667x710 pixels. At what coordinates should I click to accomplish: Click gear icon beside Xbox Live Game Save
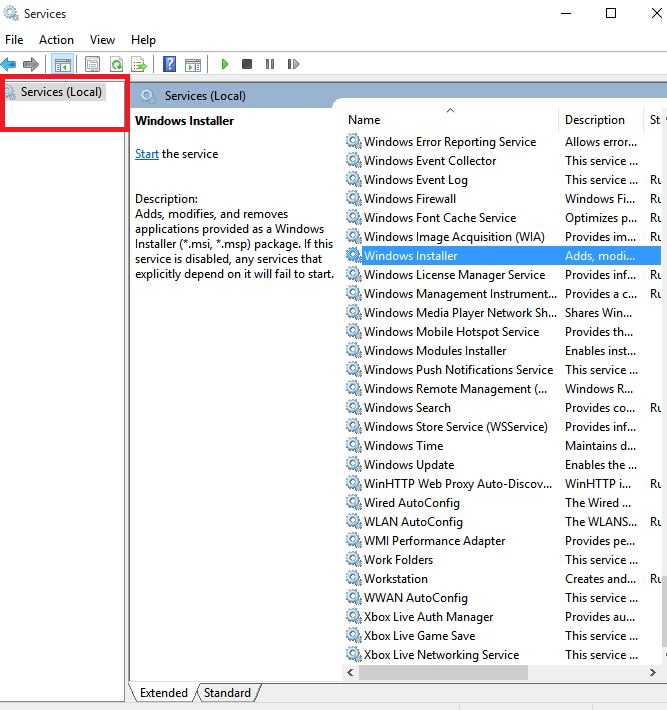point(354,635)
